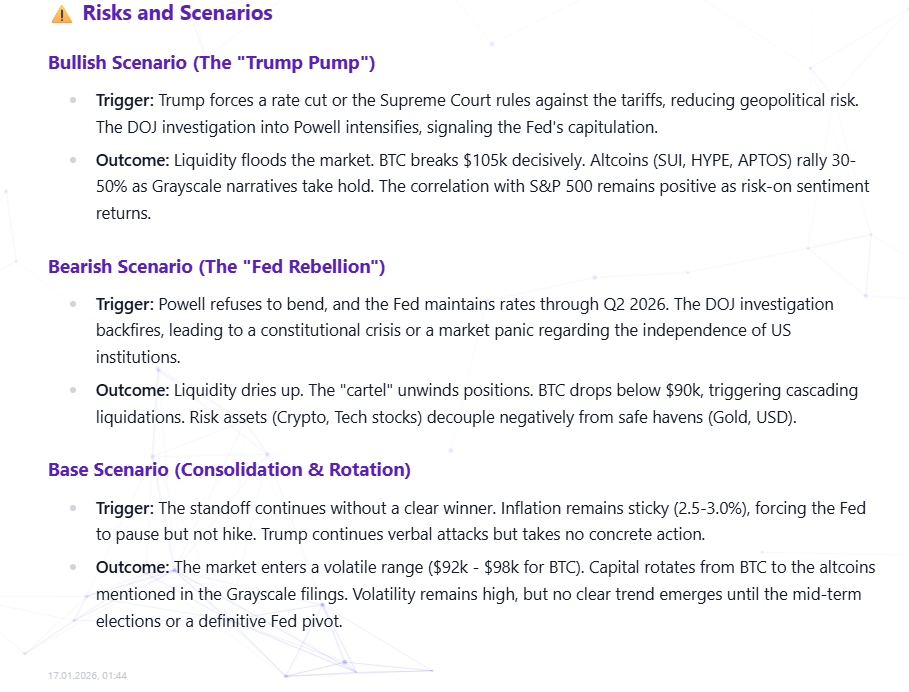Select the Bullish Scenario "Trump Pump" heading
The image size is (909, 692).
tap(211, 63)
